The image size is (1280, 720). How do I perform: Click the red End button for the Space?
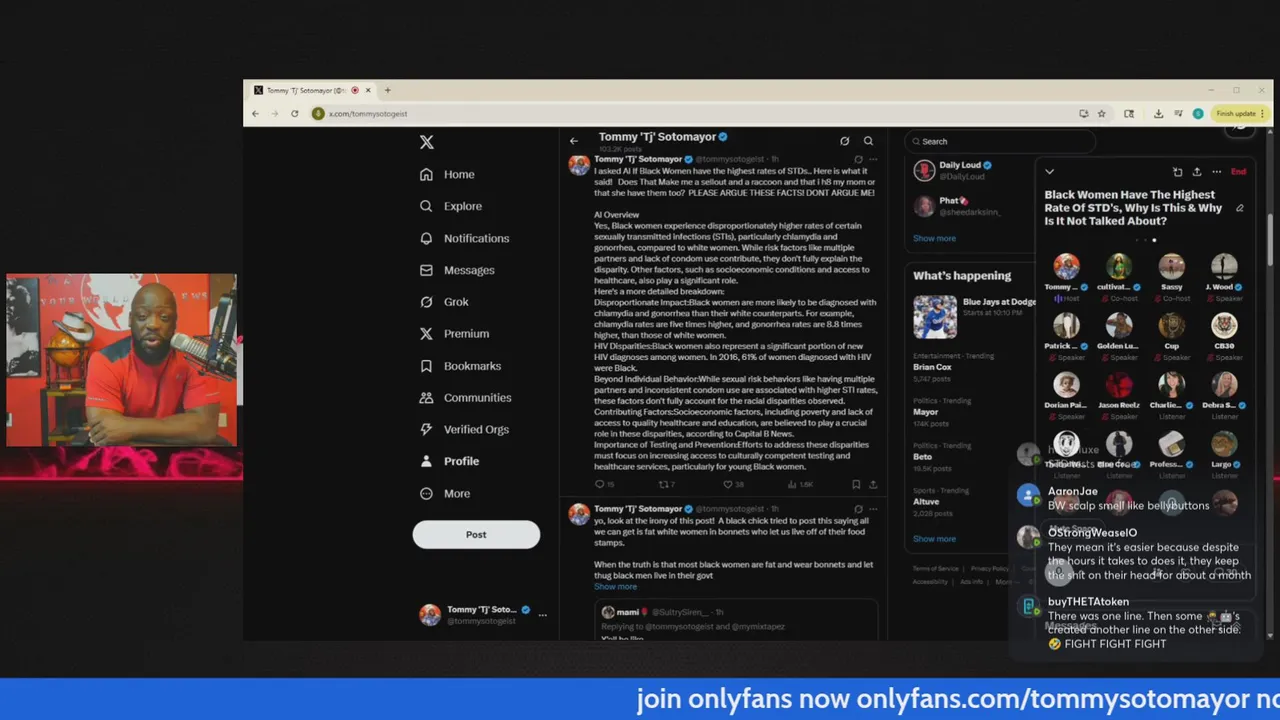tap(1238, 172)
